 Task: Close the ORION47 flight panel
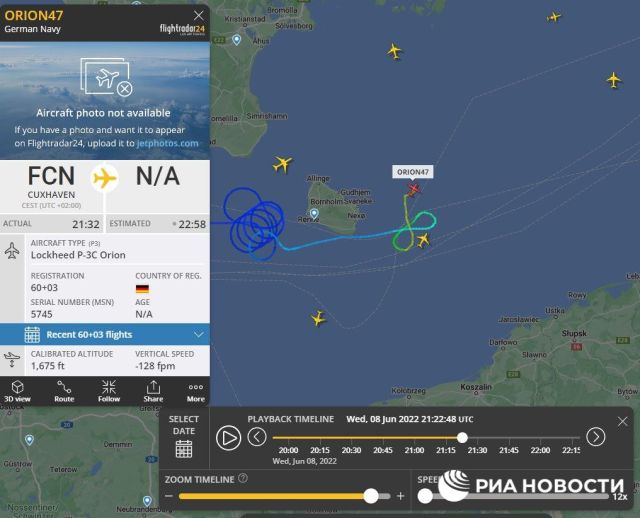tap(199, 16)
